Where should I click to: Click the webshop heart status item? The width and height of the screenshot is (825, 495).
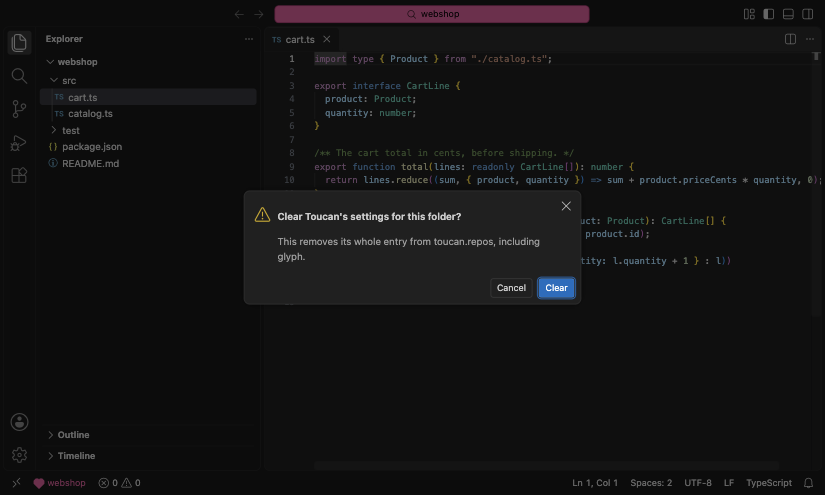[x=59, y=482]
